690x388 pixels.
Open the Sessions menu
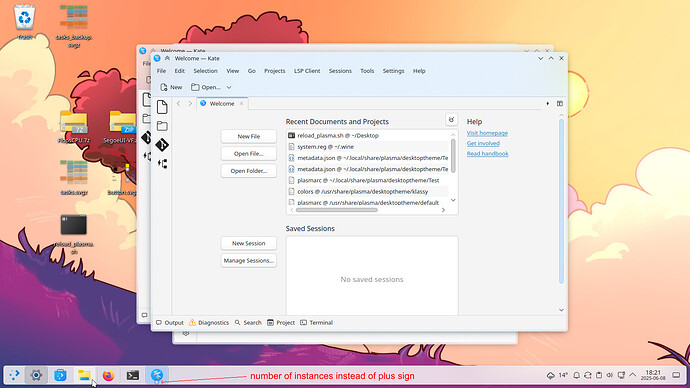tap(340, 71)
